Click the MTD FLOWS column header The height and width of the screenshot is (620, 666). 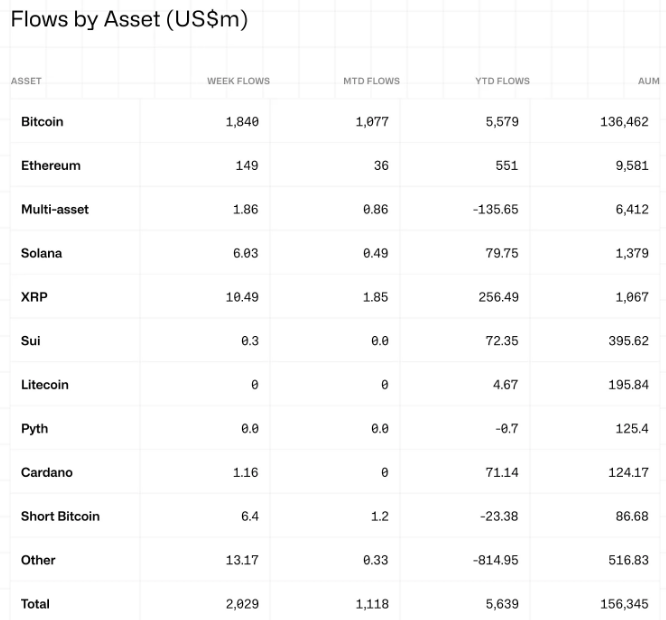point(371,81)
